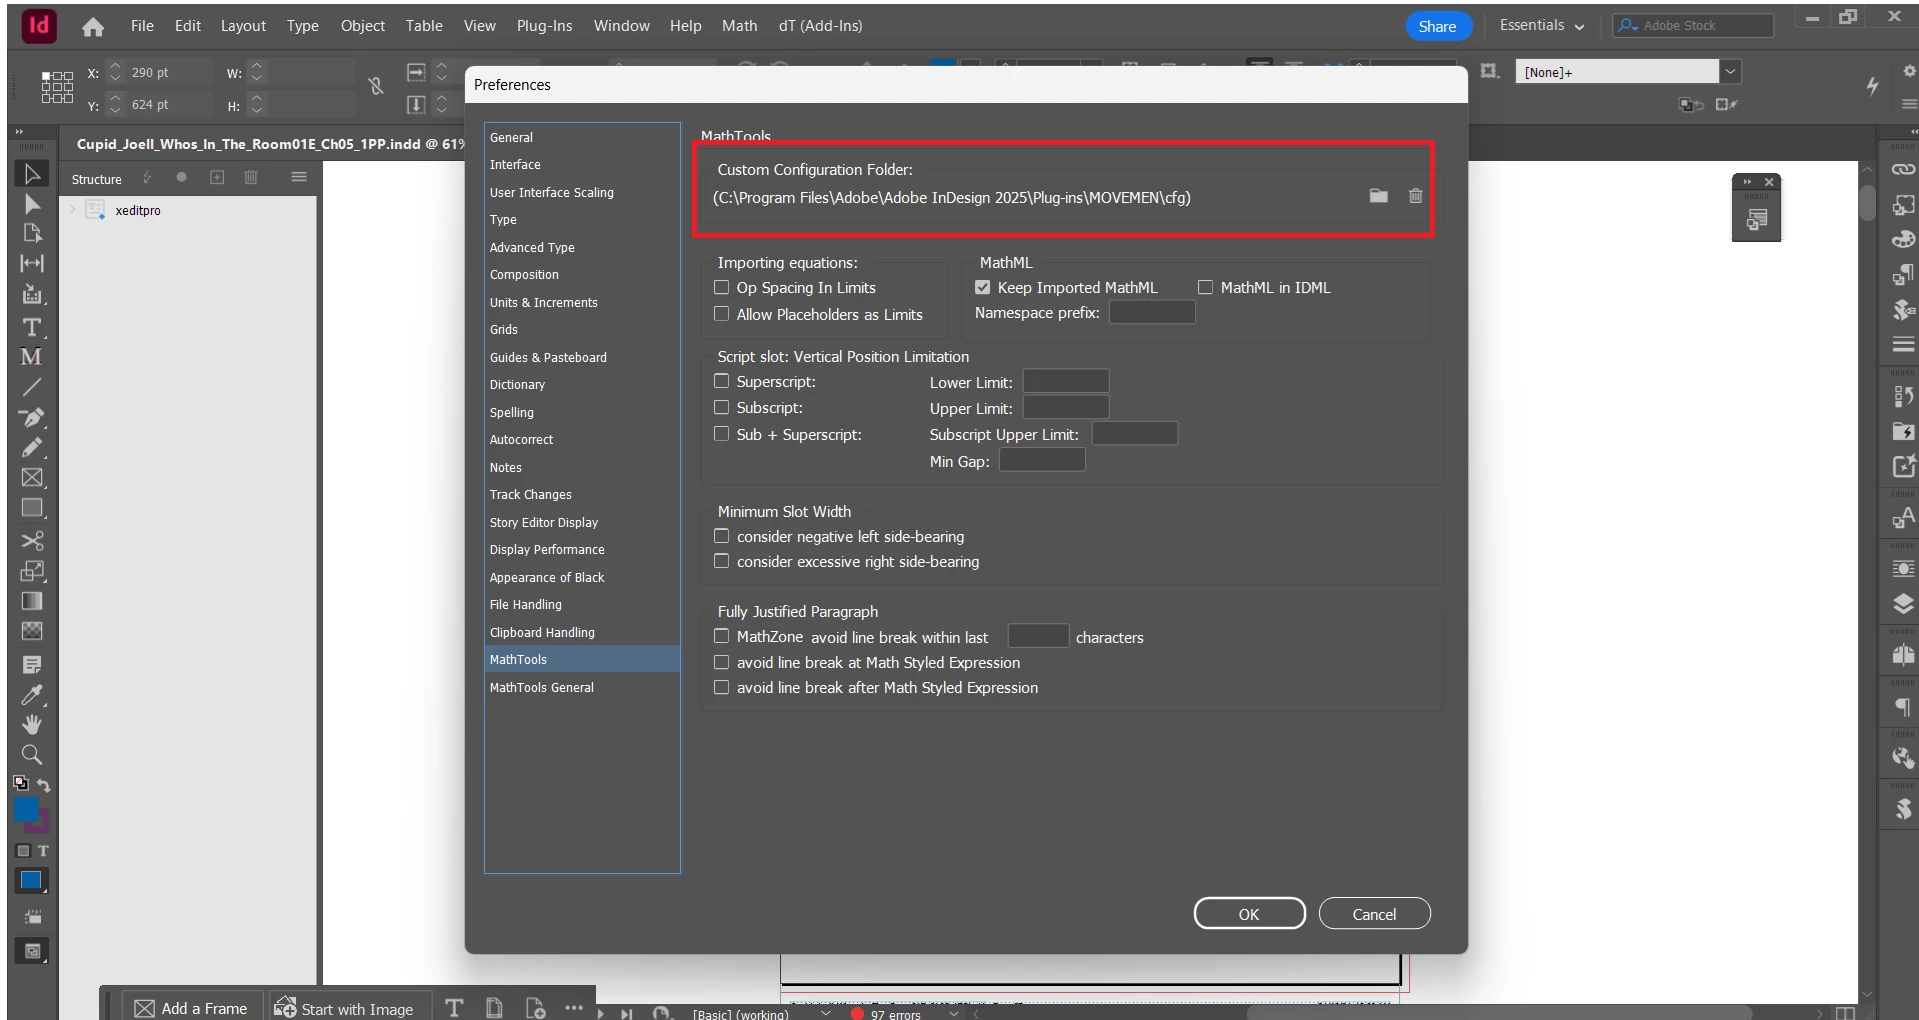Open the Math menu
This screenshot has height=1020, width=1919.
click(x=739, y=26)
